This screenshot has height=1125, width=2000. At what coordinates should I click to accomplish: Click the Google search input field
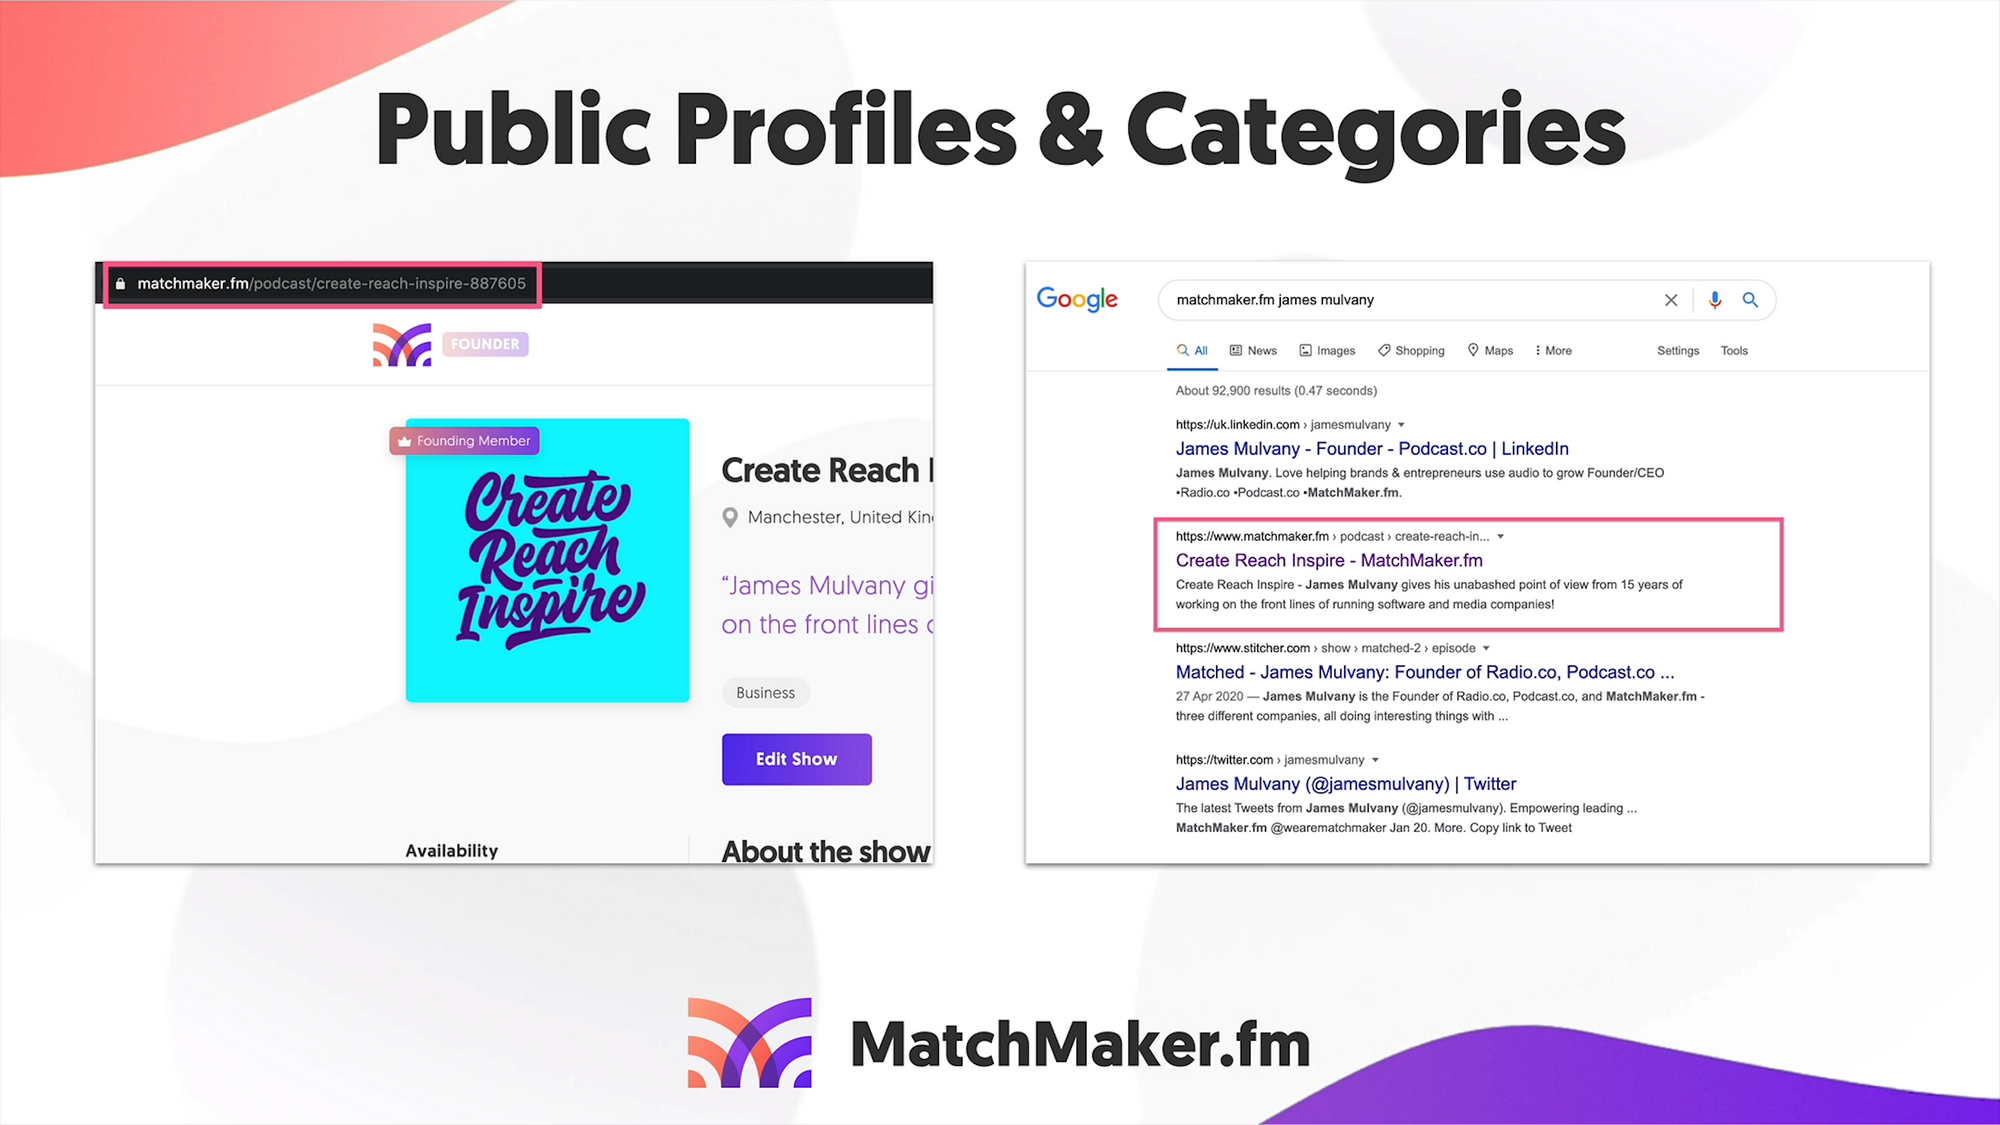pos(1413,299)
